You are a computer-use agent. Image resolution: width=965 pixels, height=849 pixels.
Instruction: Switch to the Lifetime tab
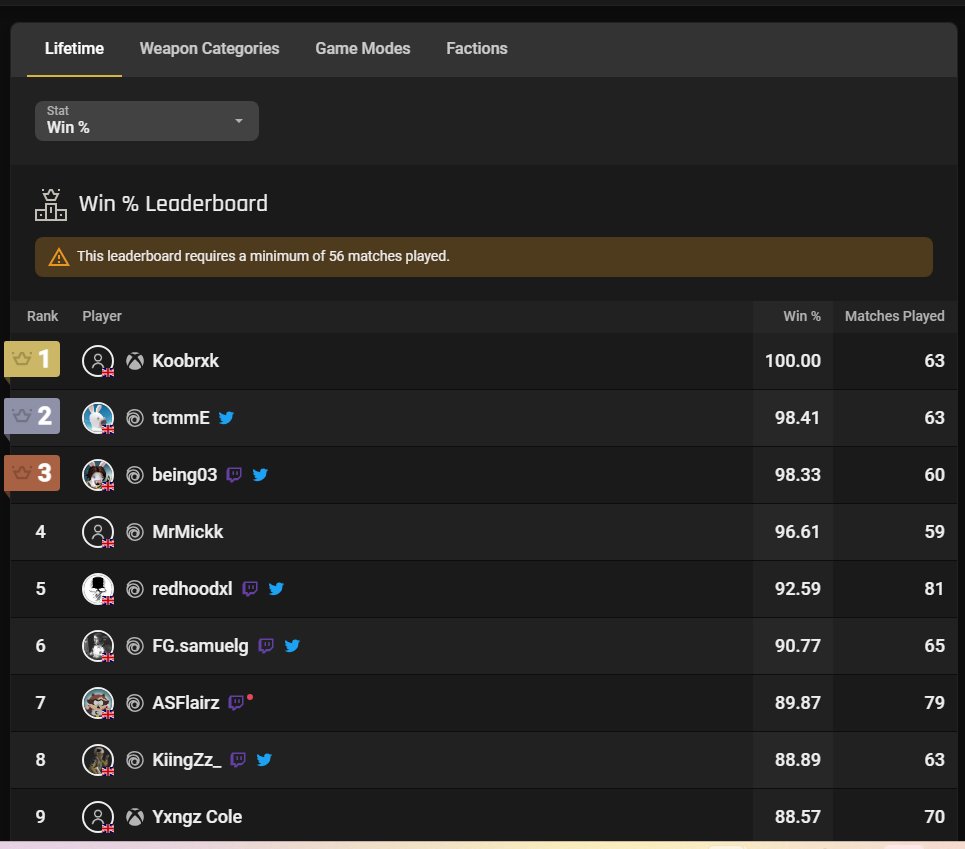[74, 49]
